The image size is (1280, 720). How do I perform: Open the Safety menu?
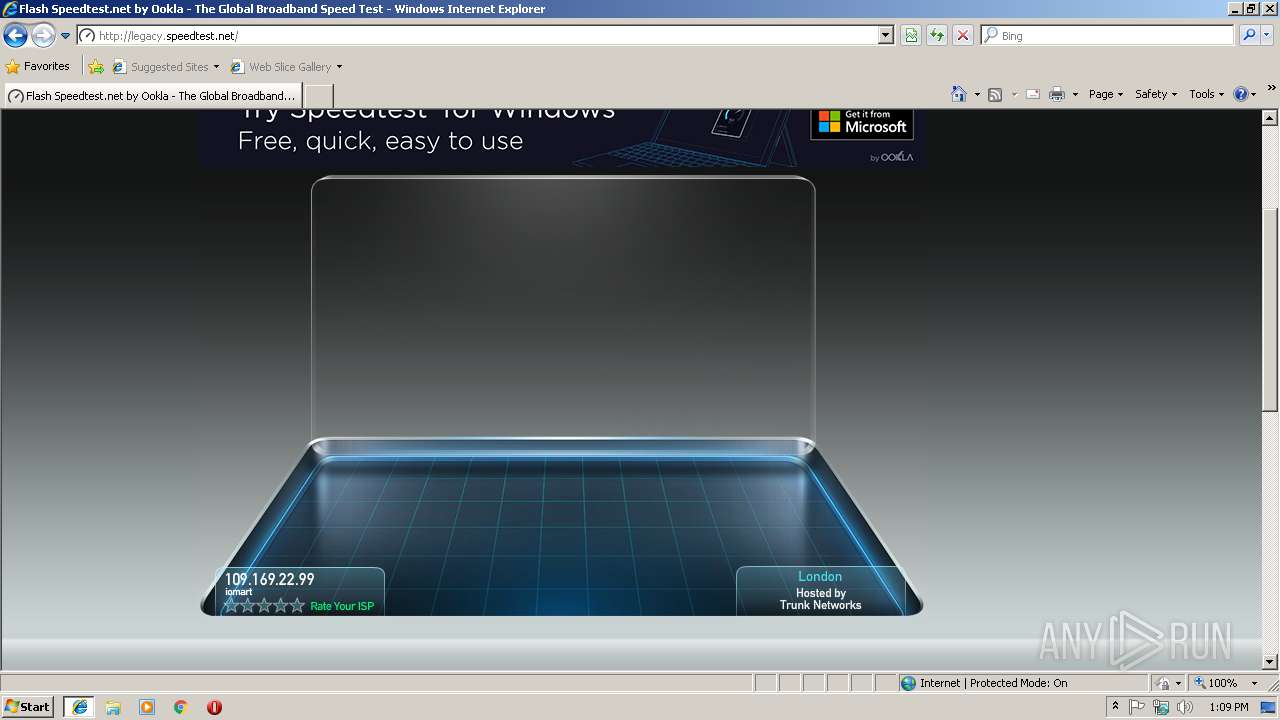1156,94
